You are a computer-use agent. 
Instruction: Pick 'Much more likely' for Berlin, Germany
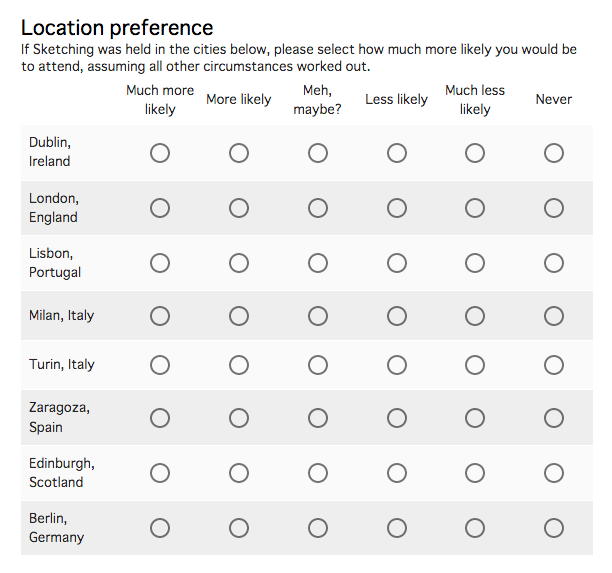tap(160, 528)
